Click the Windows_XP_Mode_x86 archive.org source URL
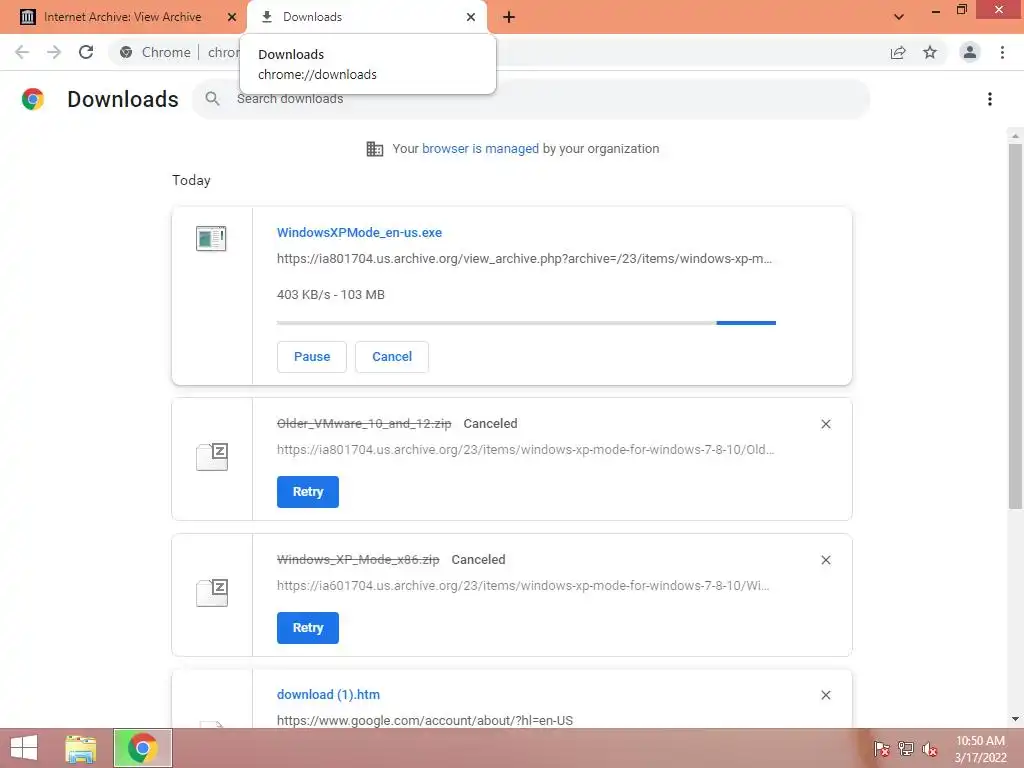The image size is (1024, 768). pos(523,585)
